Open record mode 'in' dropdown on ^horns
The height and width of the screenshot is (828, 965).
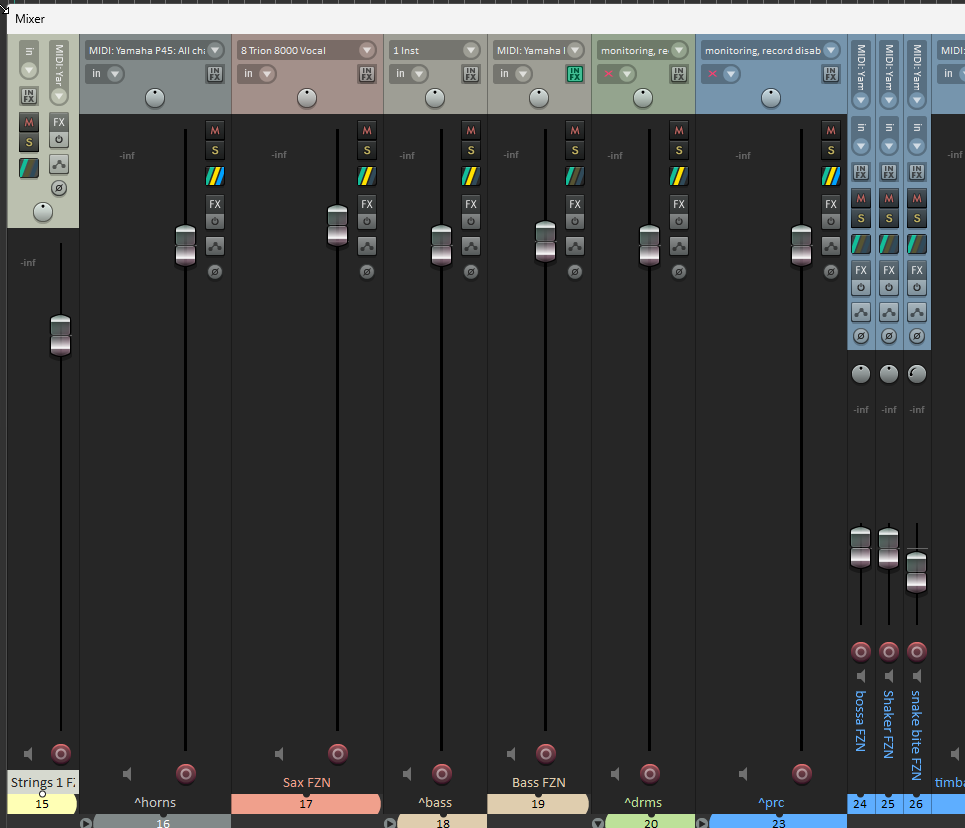click(x=105, y=74)
